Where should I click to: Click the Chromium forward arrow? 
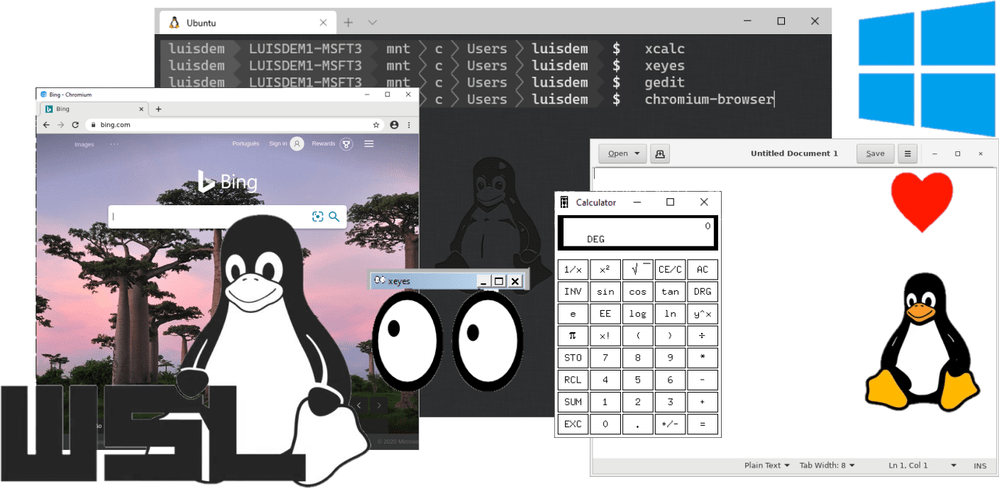pos(61,125)
